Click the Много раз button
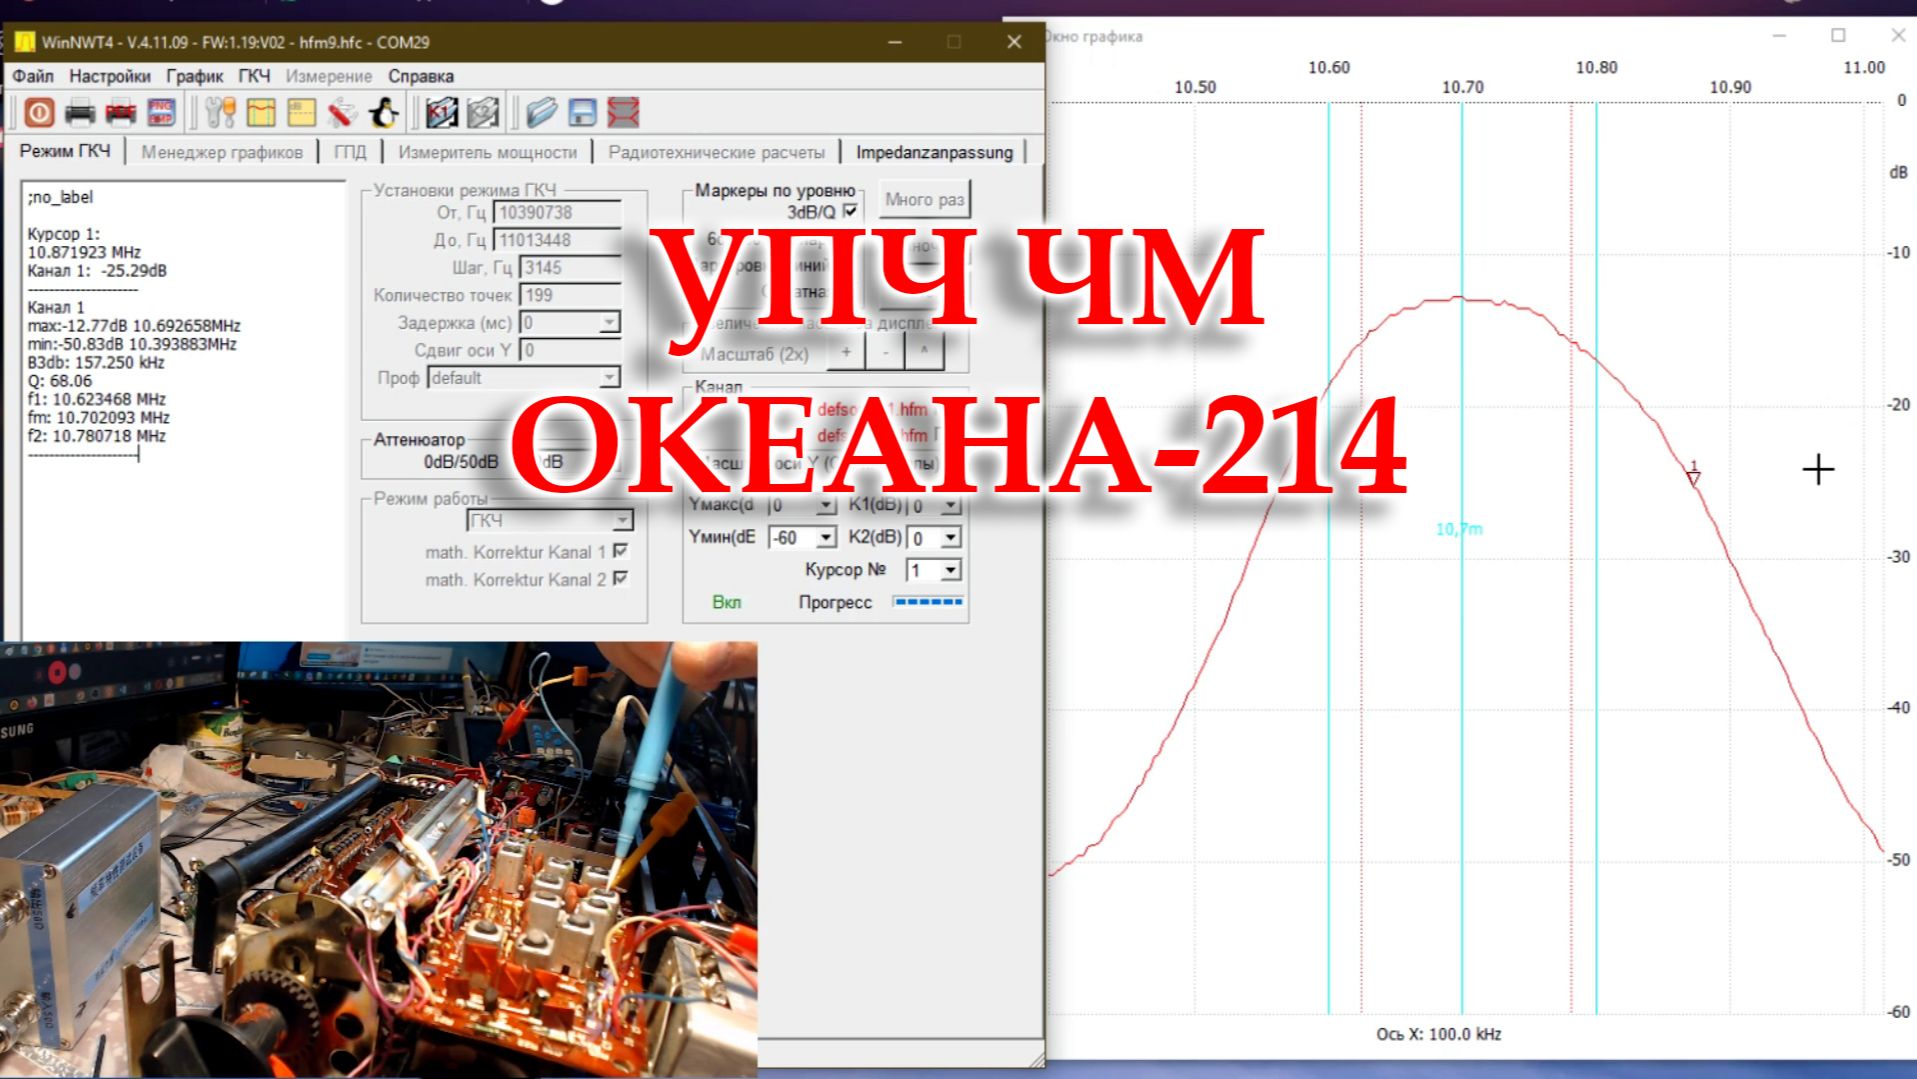Screen dimensions: 1917x1079 (x=924, y=199)
